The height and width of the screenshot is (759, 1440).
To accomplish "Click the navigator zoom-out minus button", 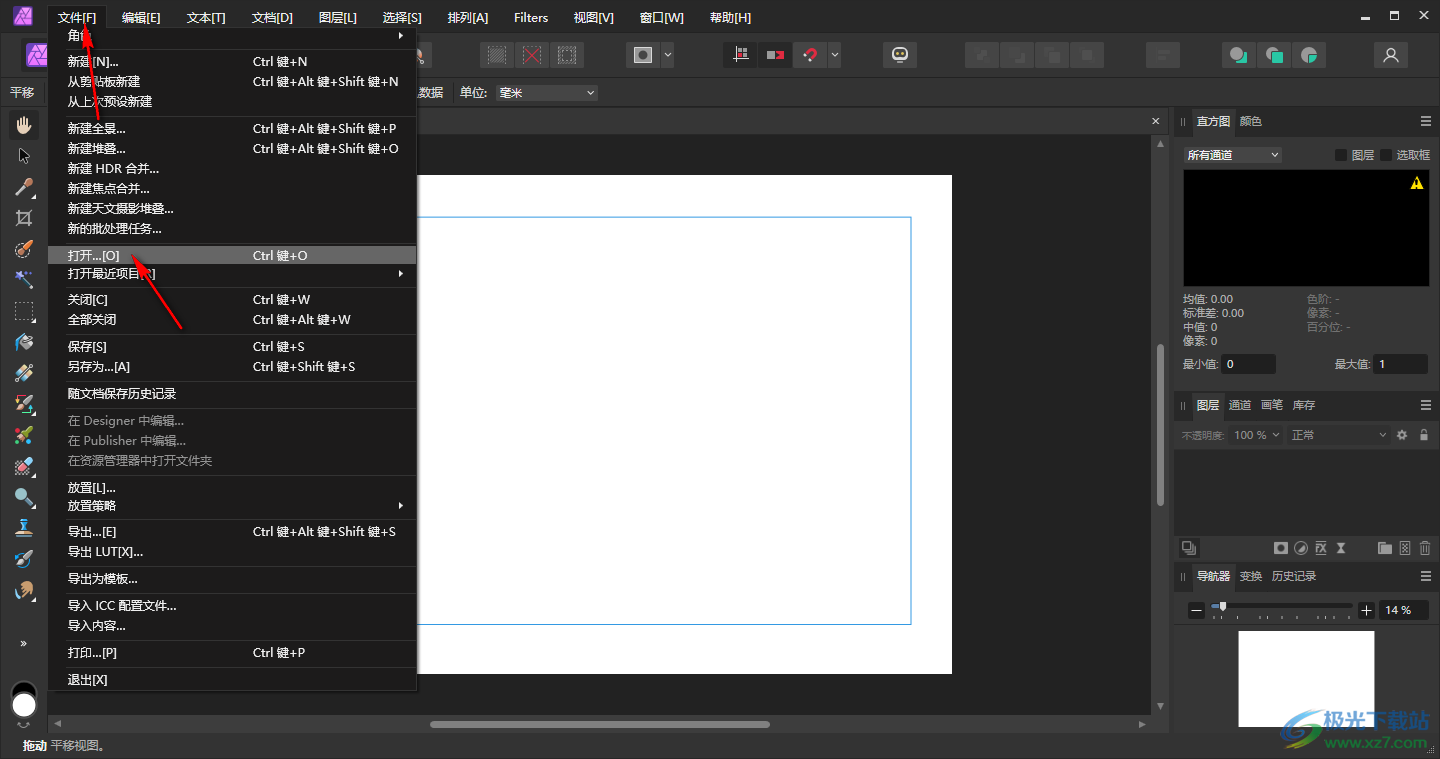I will [x=1196, y=610].
